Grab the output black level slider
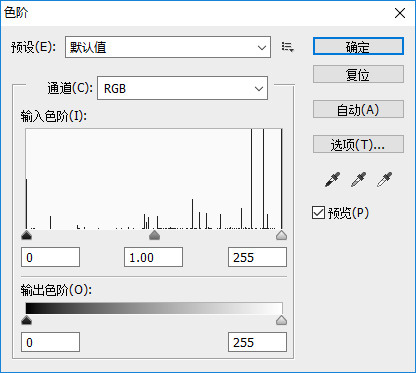Screen dimensions: 416x373 26,320
